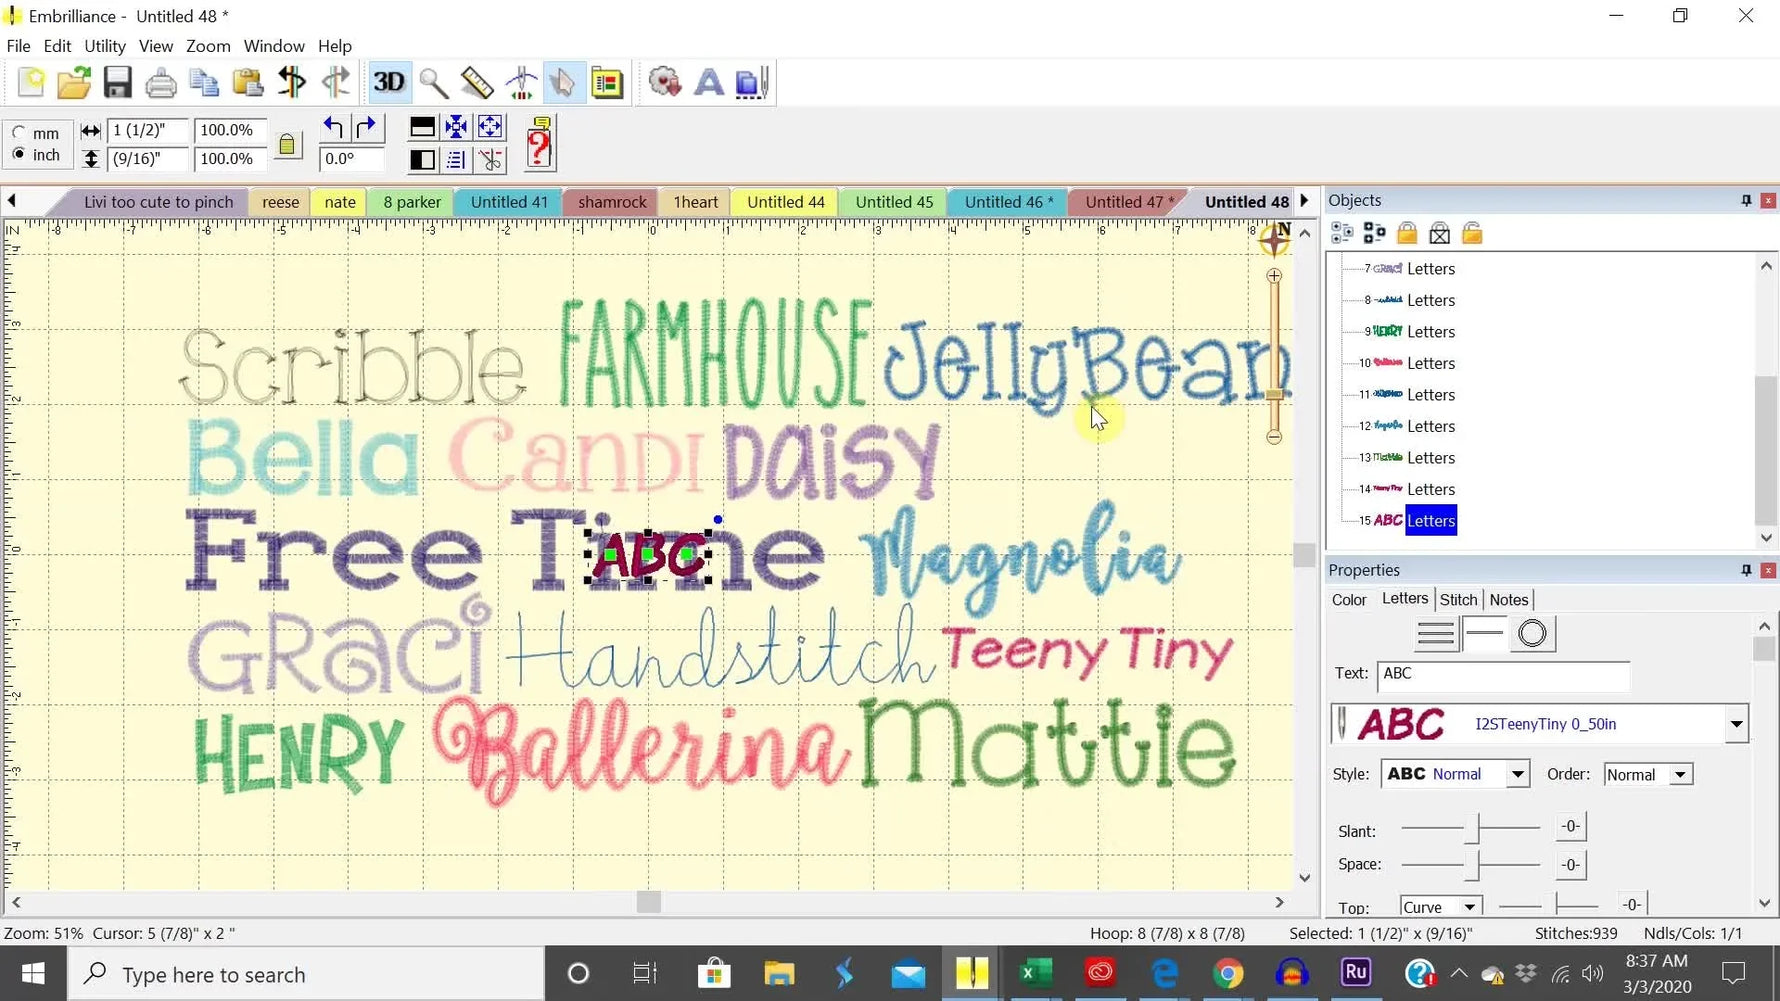Print the design using the printer icon
1780x1001 pixels.
[161, 83]
